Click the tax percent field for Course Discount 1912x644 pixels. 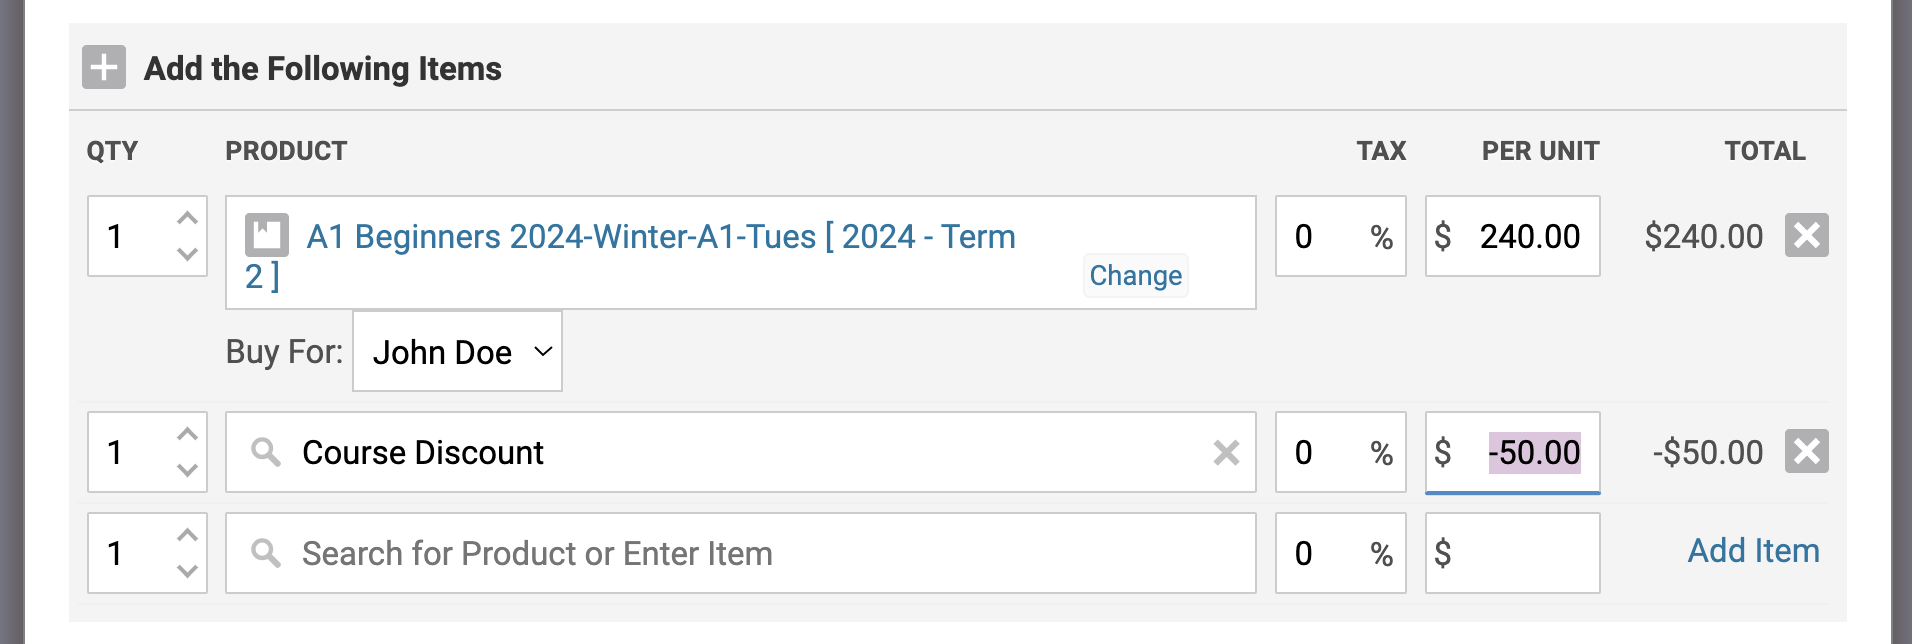coord(1320,453)
